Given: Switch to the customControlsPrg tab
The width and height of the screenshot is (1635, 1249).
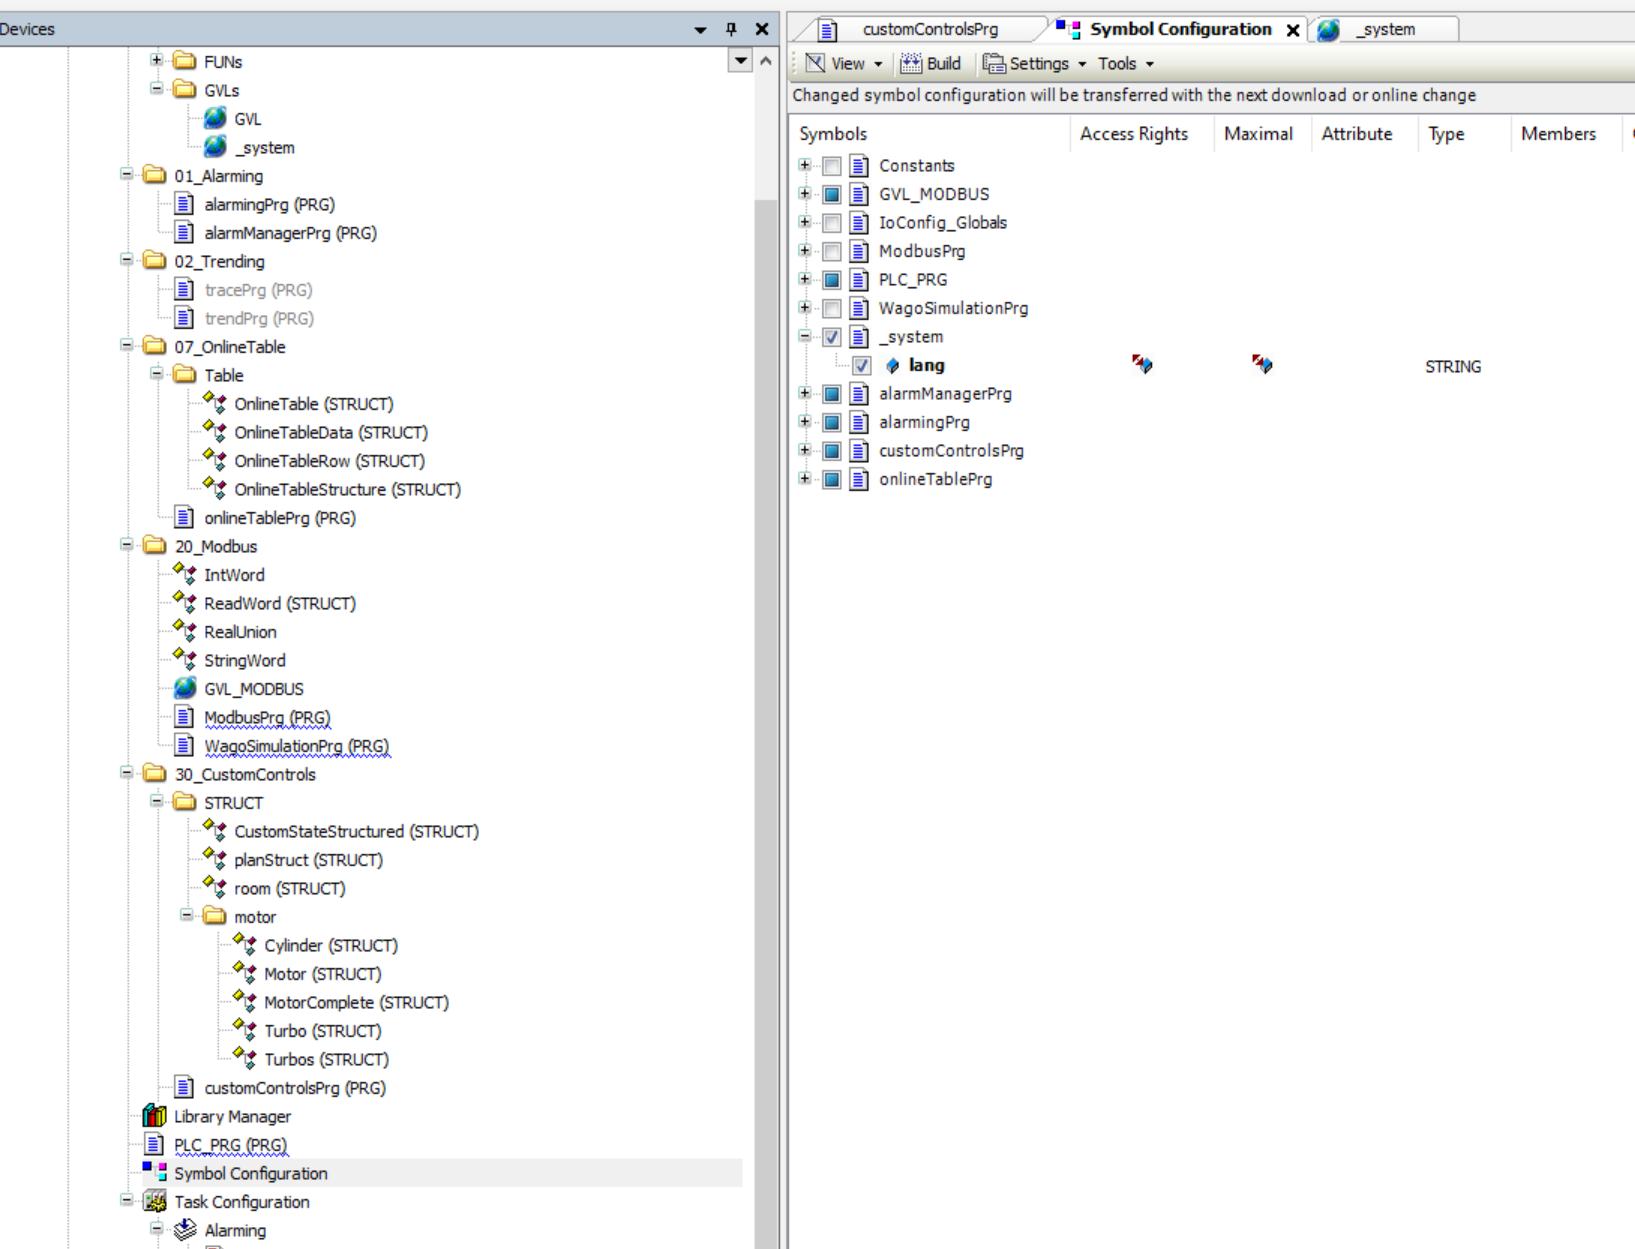Looking at the screenshot, I should [x=929, y=30].
